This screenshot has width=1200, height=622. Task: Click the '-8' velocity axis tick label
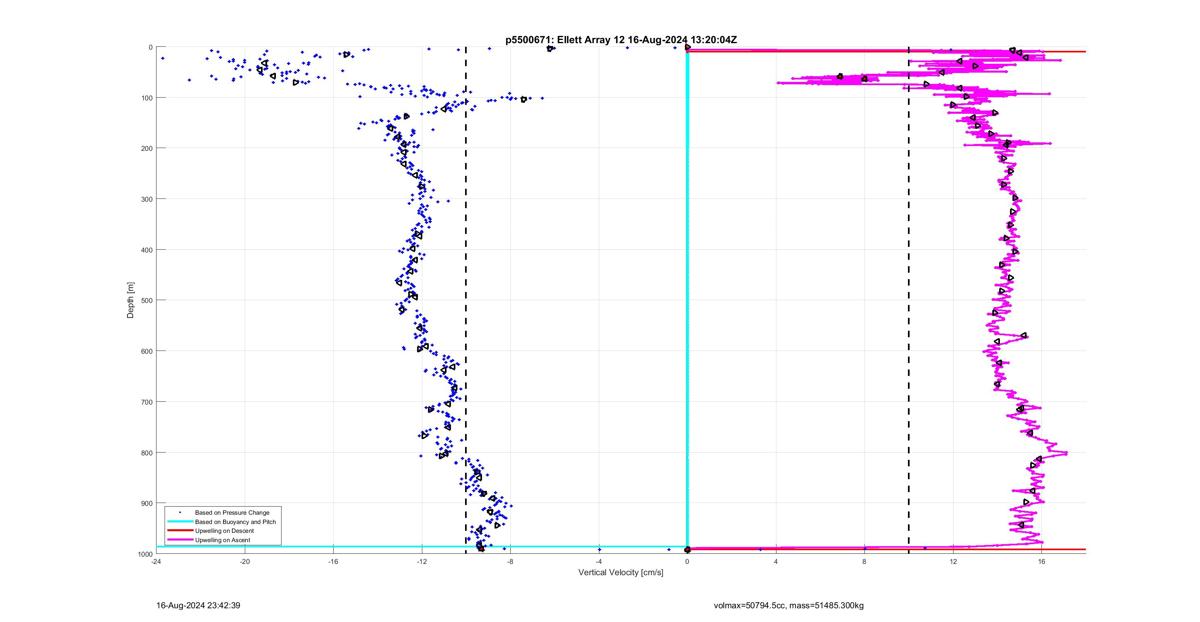[x=510, y=562]
